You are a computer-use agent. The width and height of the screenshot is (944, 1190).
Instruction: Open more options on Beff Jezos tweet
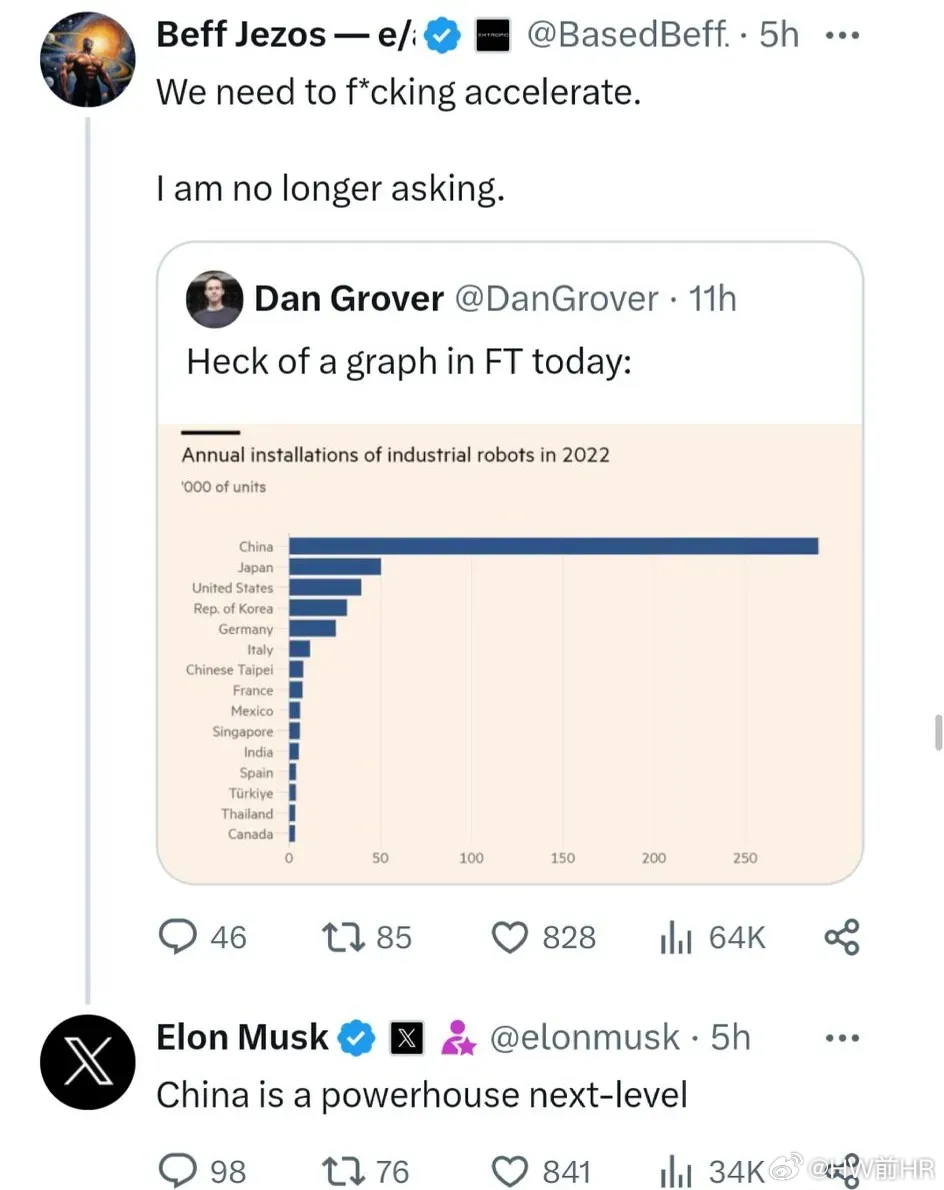[x=842, y=35]
